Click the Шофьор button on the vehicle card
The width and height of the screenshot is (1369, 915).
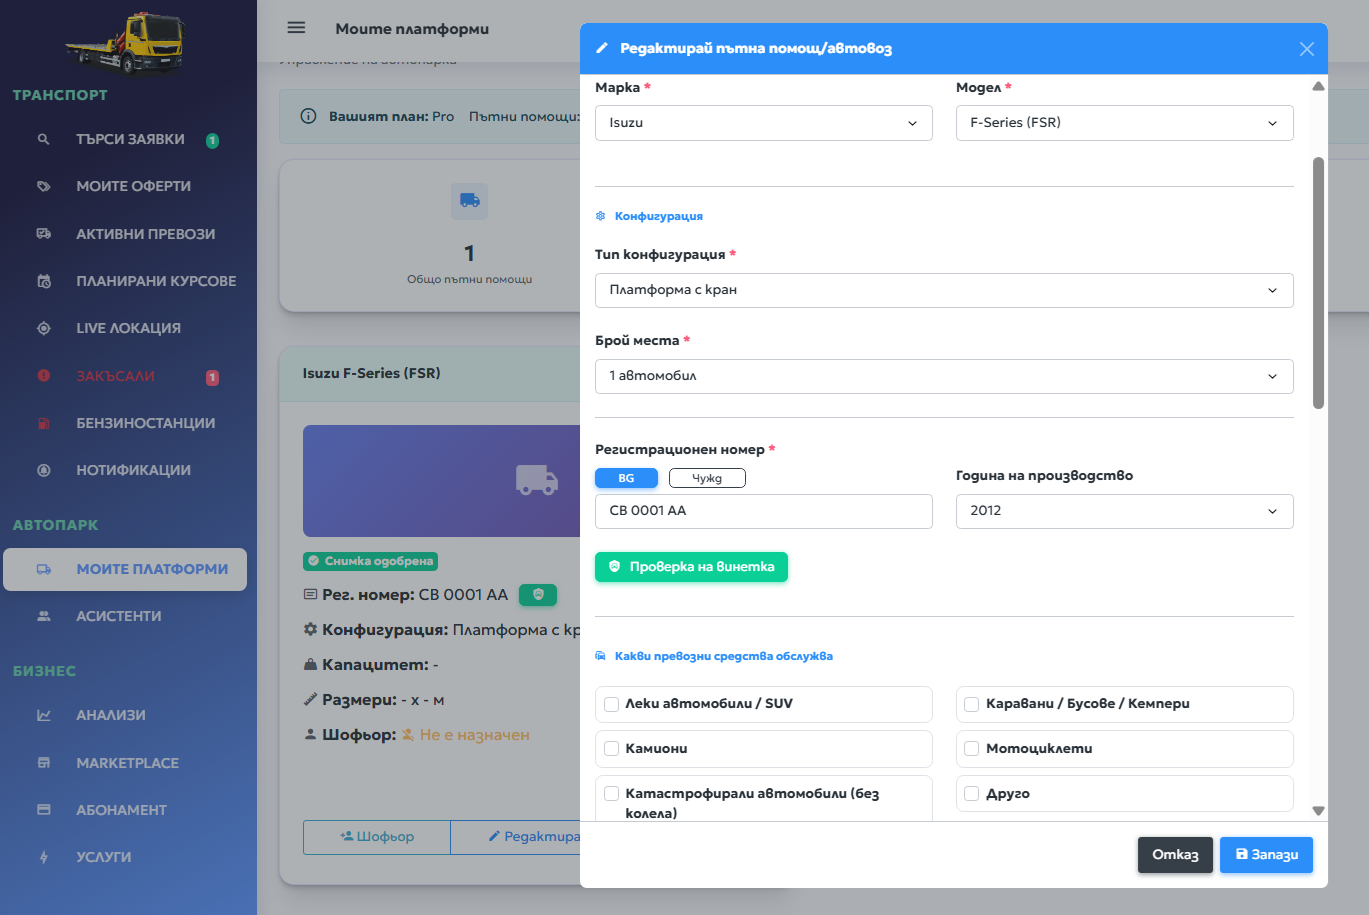[x=377, y=837]
